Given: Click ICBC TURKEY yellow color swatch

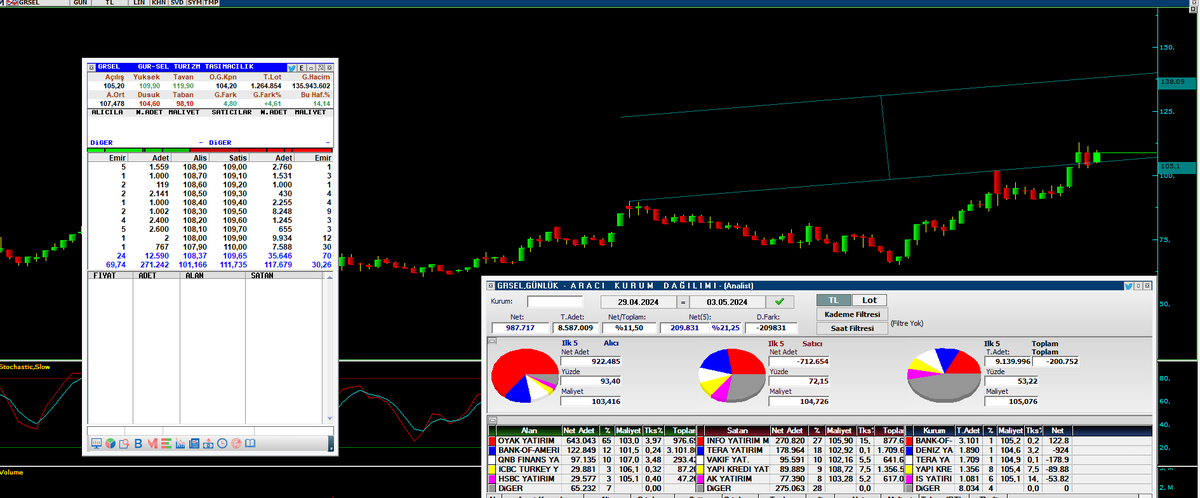Looking at the screenshot, I should [492, 469].
